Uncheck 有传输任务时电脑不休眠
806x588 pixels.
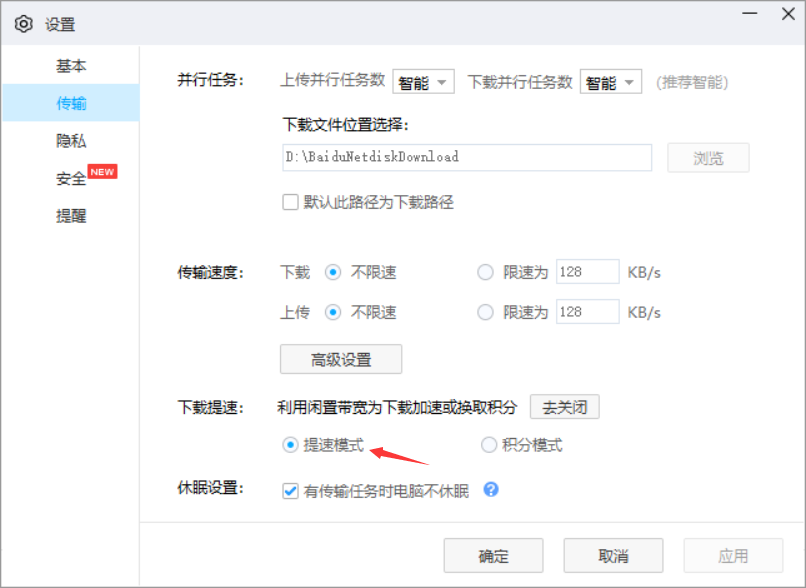[x=290, y=490]
